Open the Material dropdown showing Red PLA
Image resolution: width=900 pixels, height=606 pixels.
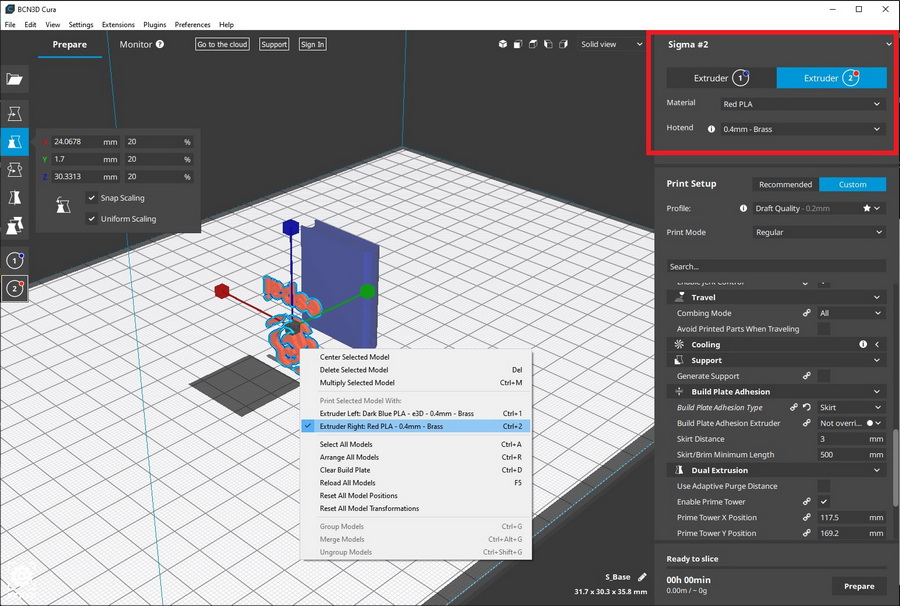[802, 104]
